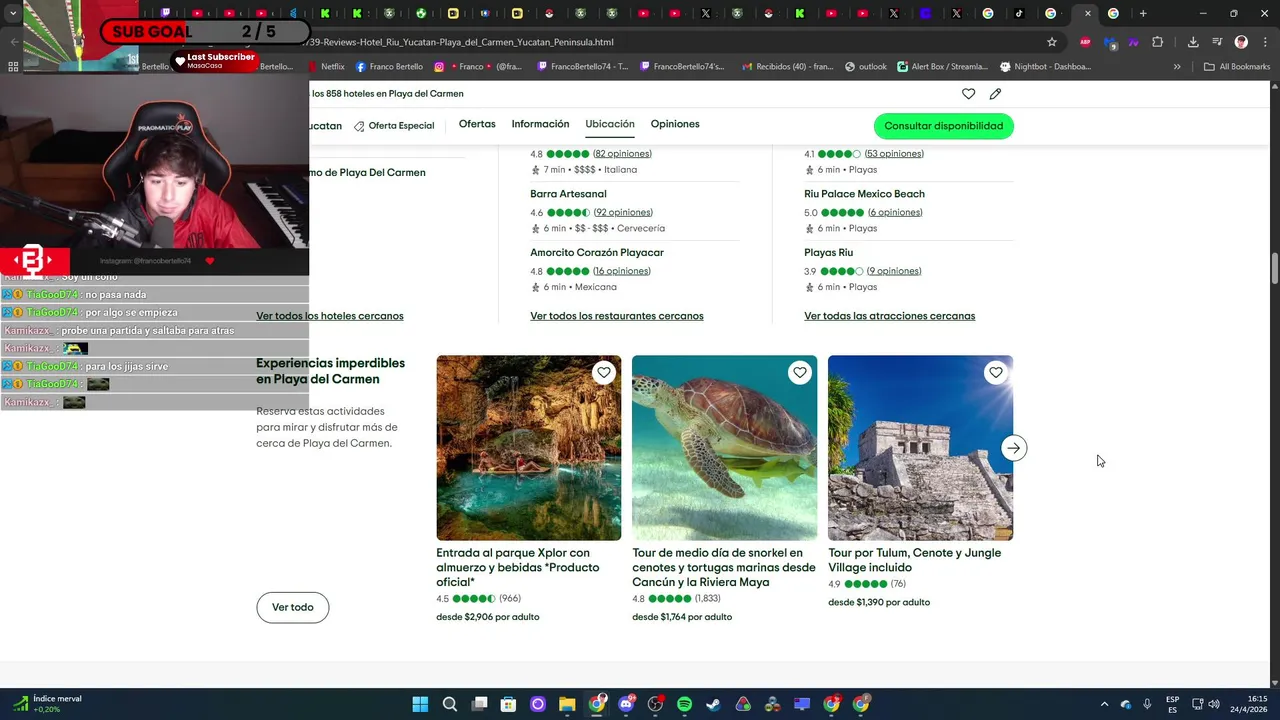
Task: Open the All Bookmarks folder
Action: pos(1237,67)
